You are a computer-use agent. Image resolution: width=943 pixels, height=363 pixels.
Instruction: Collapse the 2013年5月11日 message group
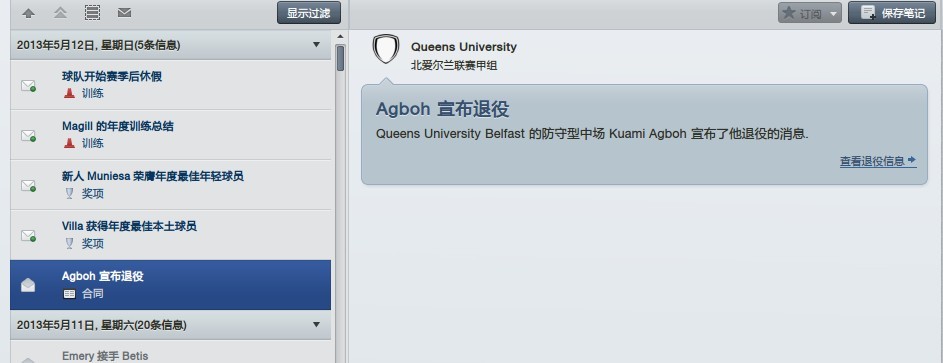click(x=316, y=325)
